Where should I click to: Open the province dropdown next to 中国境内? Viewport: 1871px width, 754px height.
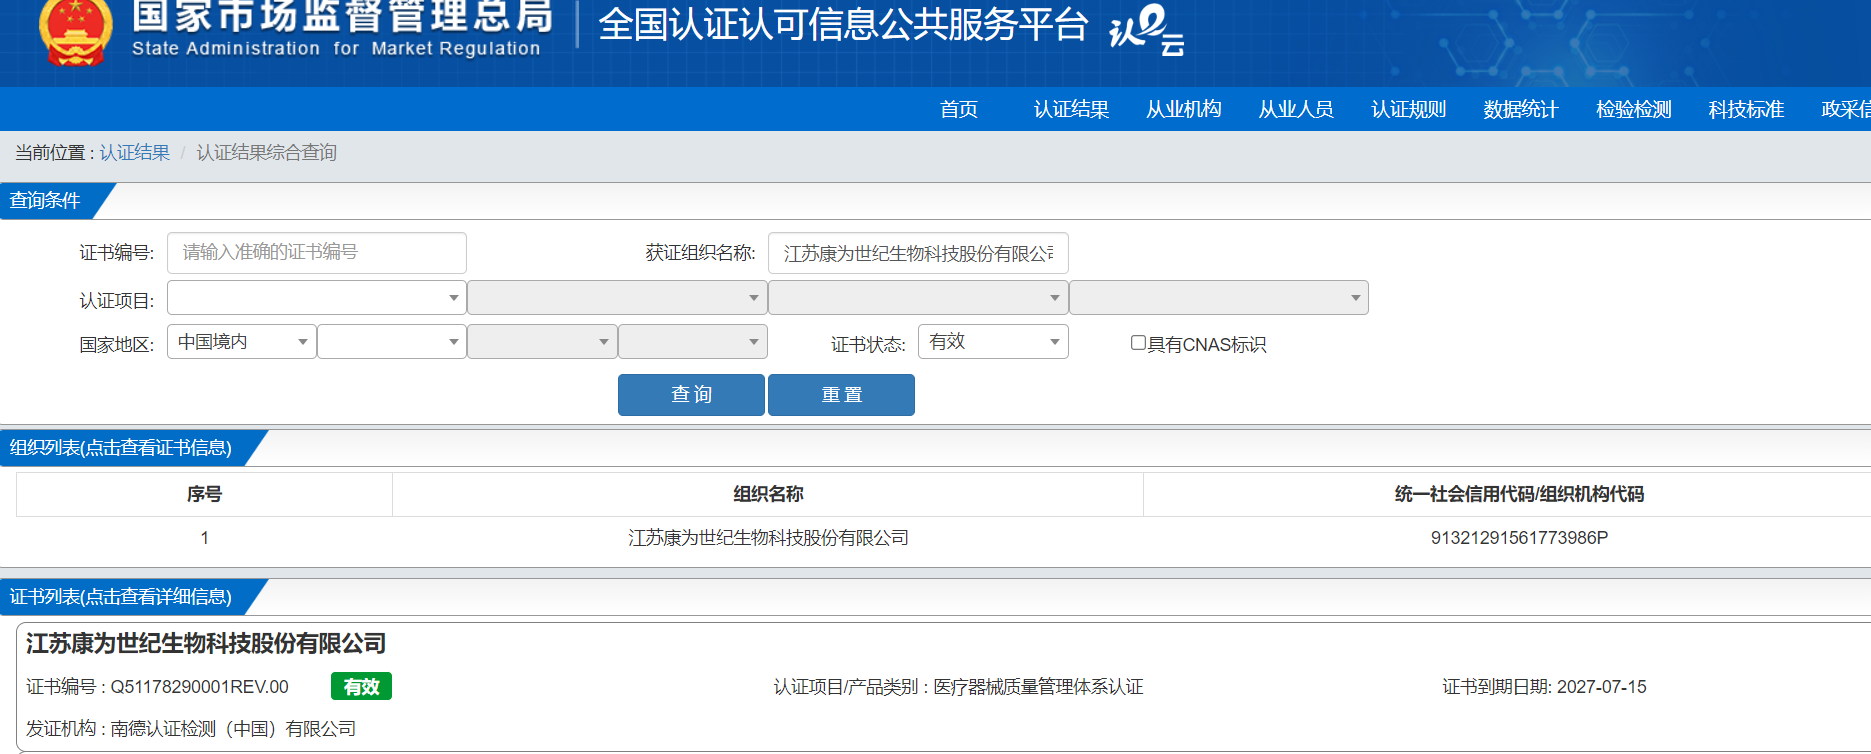(392, 342)
